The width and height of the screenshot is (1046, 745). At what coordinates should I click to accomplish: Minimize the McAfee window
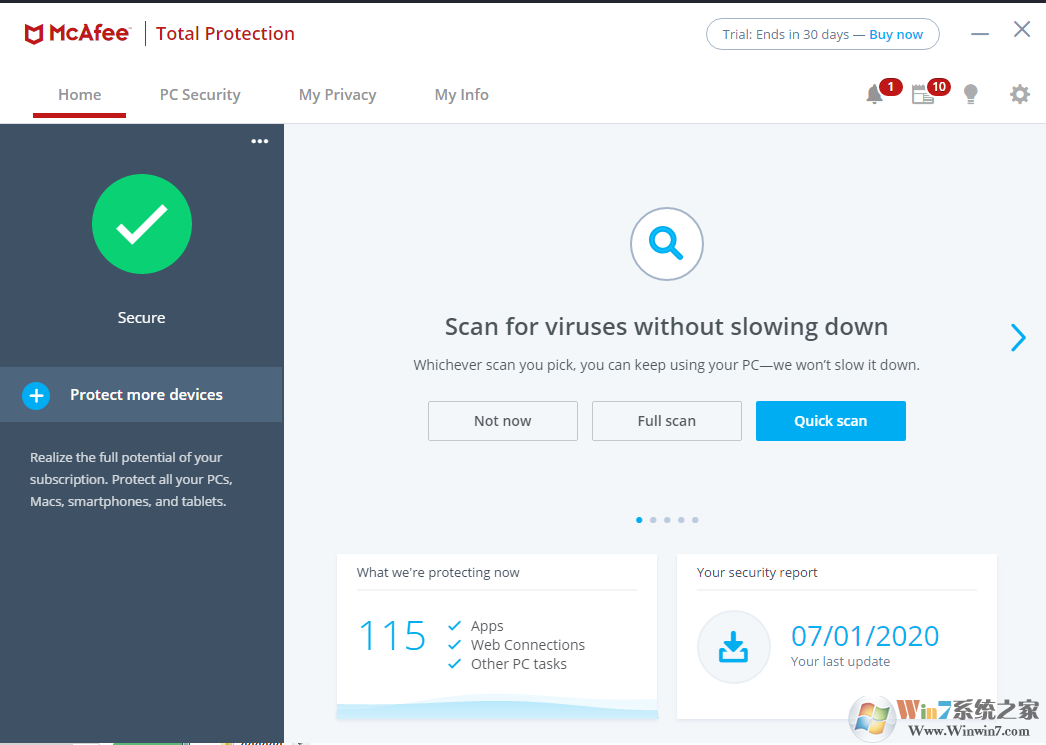[x=979, y=33]
